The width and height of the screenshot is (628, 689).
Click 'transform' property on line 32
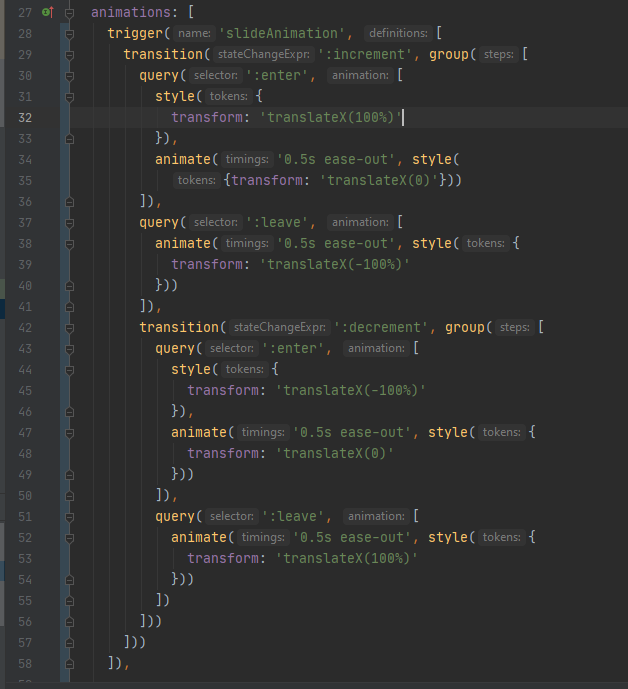coord(207,117)
